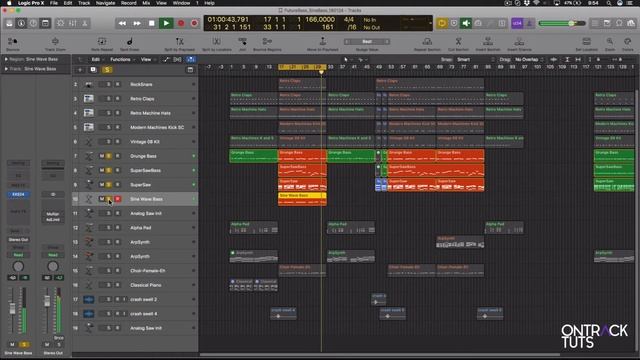The width and height of the screenshot is (640, 360).
Task: Click the Add Track plus button
Action: click(x=80, y=70)
